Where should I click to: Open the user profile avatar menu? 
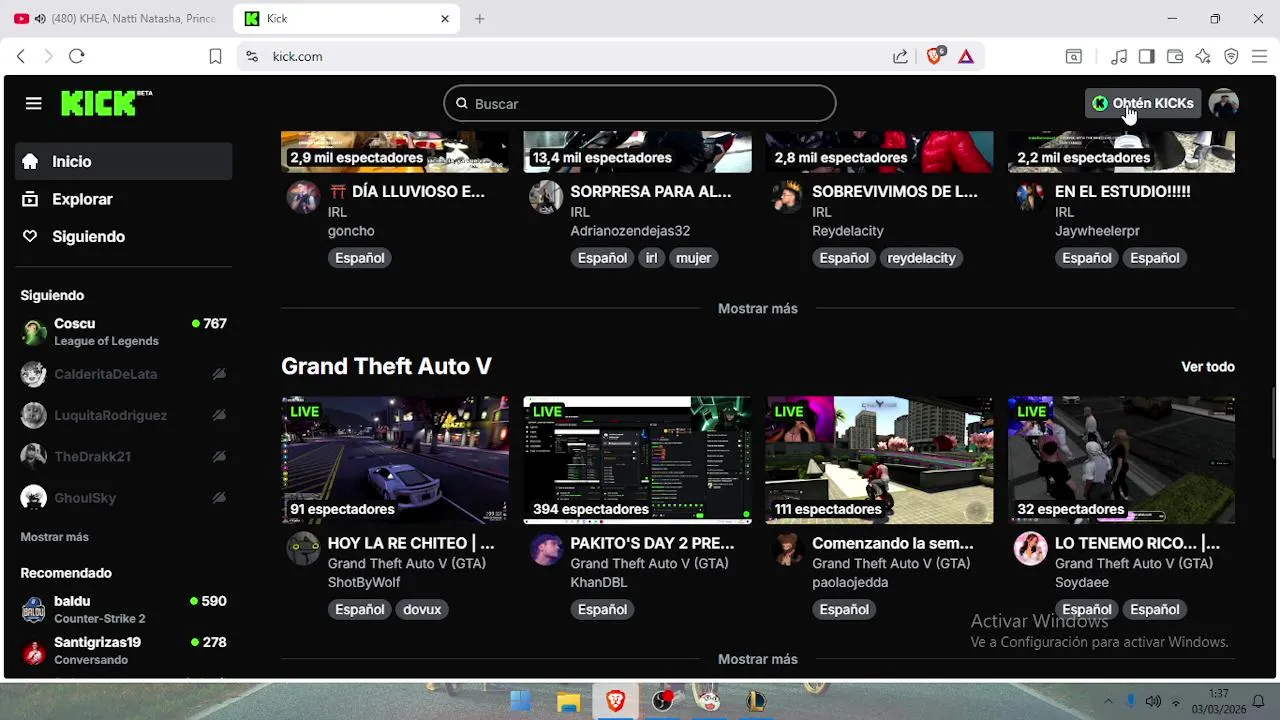click(x=1223, y=103)
